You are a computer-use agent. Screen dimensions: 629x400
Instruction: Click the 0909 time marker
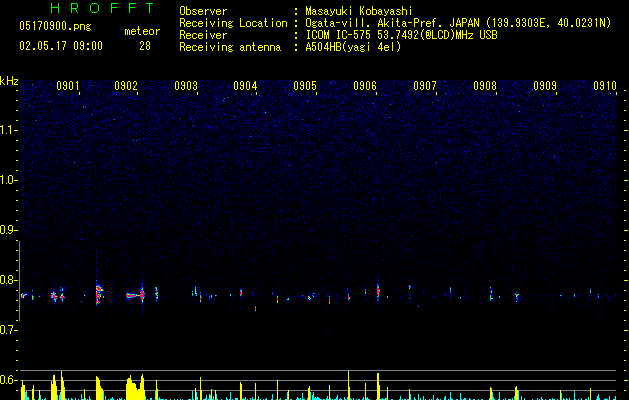pyautogui.click(x=545, y=86)
